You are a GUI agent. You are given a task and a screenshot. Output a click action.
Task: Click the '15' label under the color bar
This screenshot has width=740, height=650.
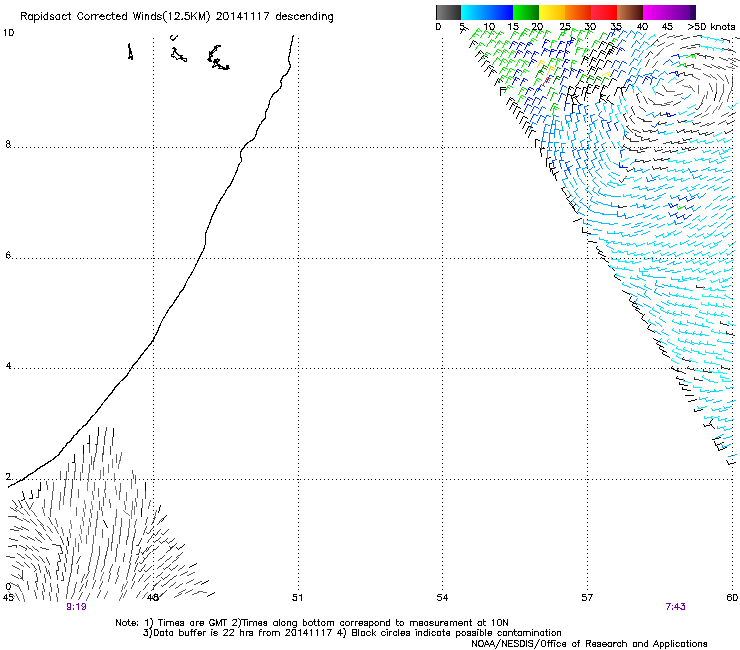click(513, 26)
